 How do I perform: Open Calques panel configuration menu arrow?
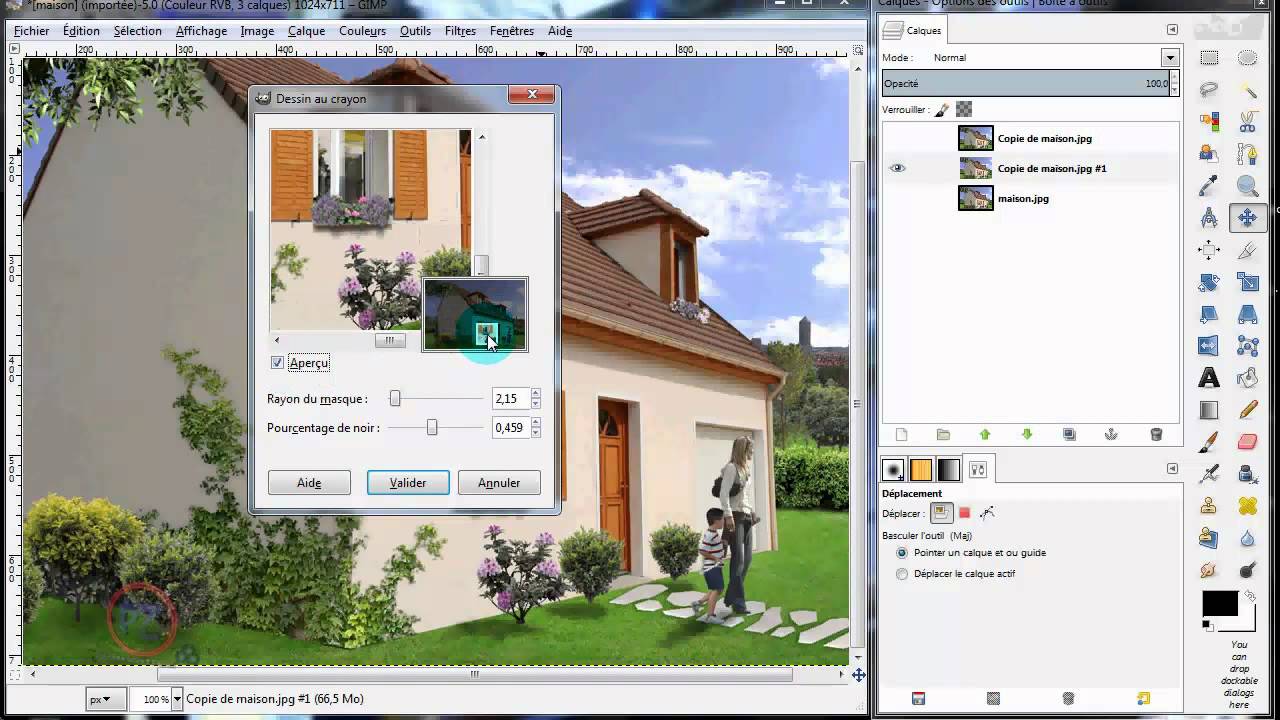(1172, 30)
